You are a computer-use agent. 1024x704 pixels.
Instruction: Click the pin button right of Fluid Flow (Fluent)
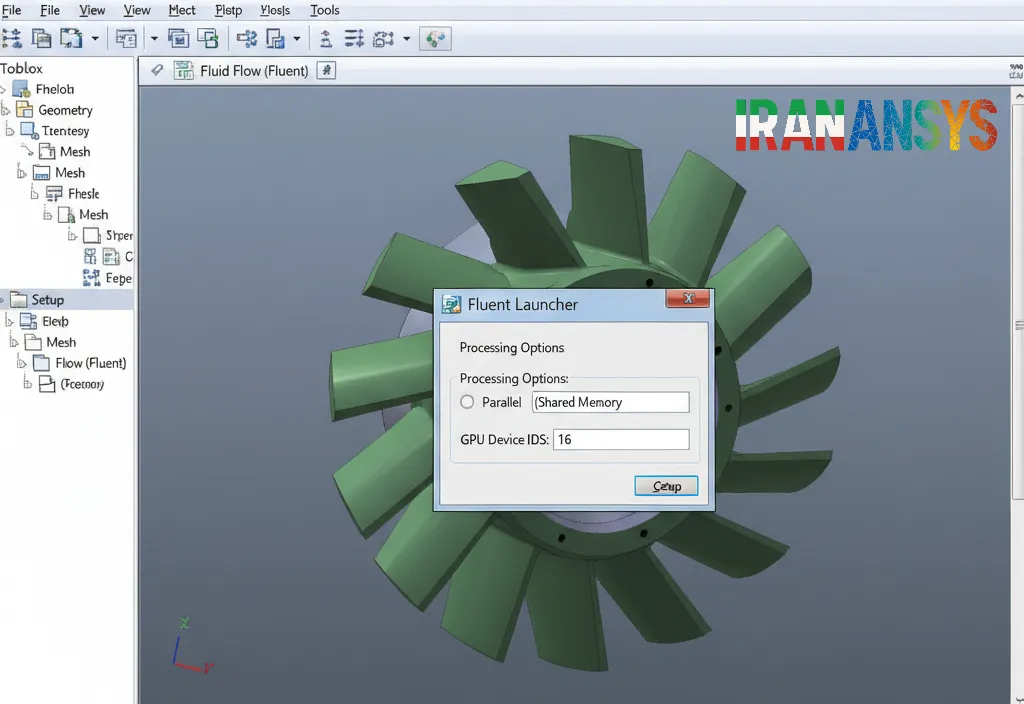pos(326,70)
